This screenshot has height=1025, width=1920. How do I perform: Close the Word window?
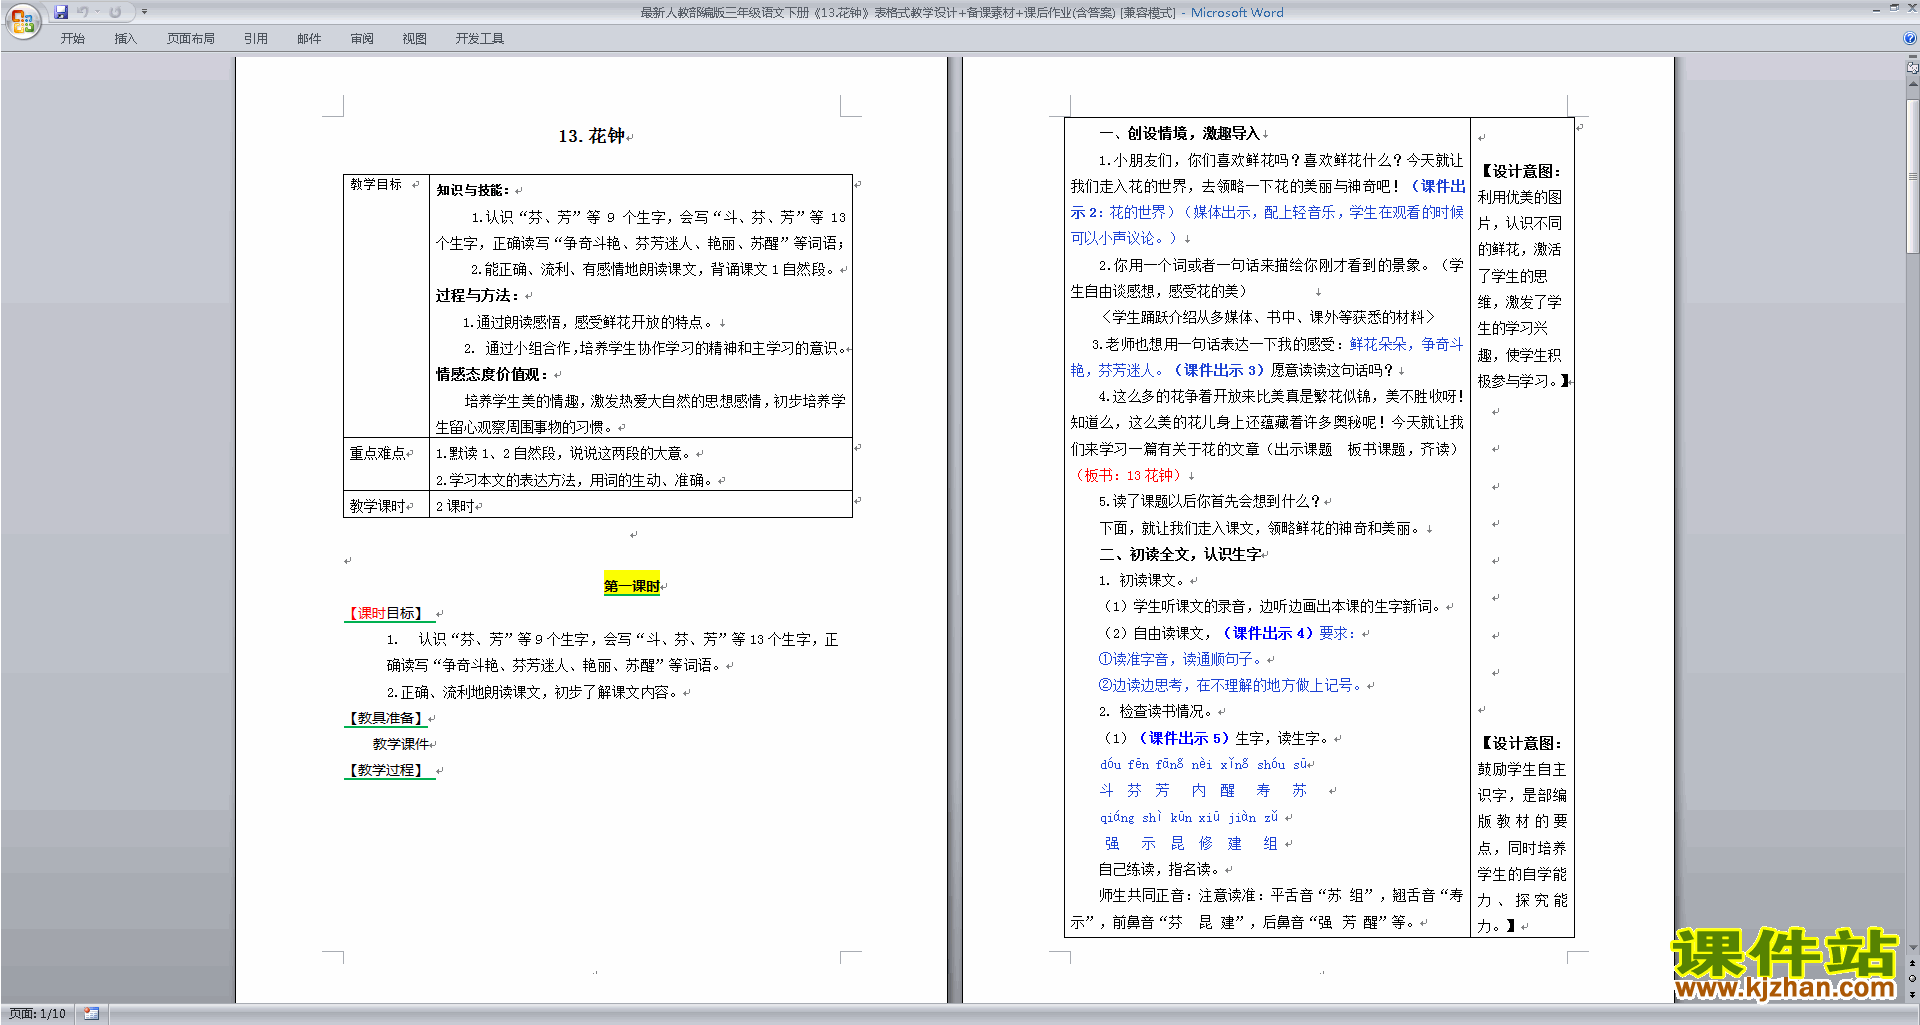[1911, 8]
